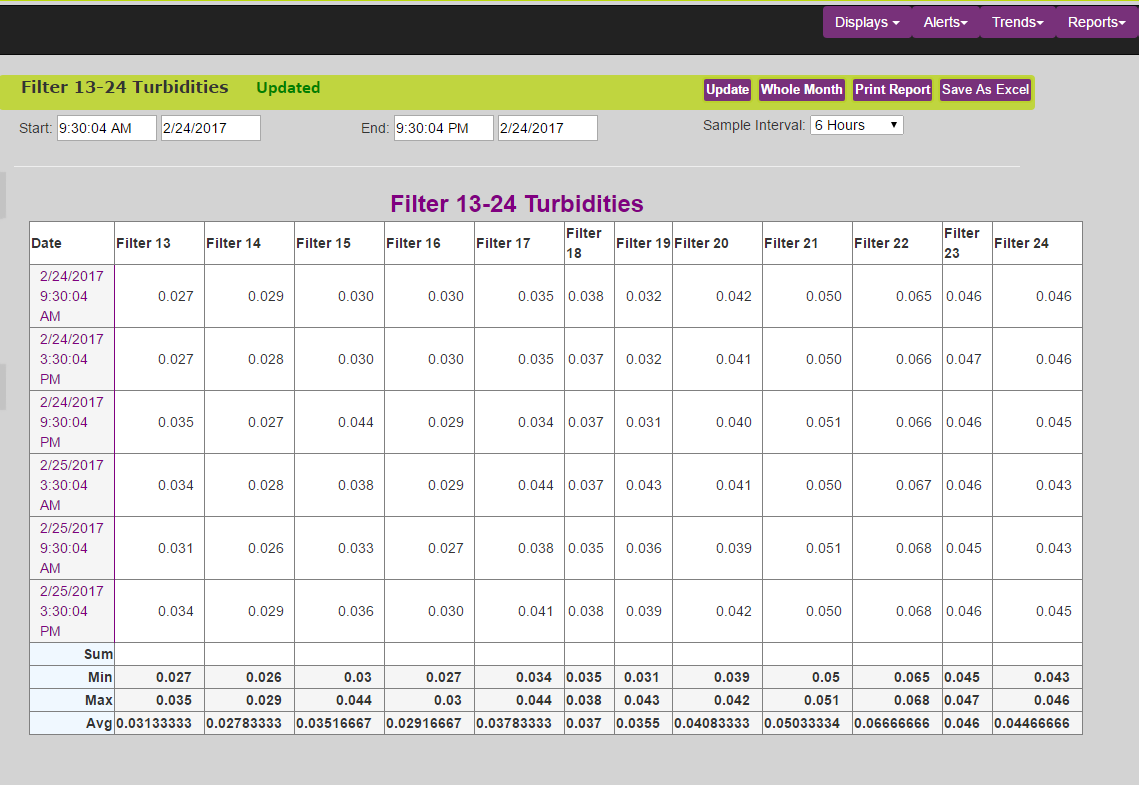Select the Filter 24 column header
Screen dimensions: 1139x785
1037,243
